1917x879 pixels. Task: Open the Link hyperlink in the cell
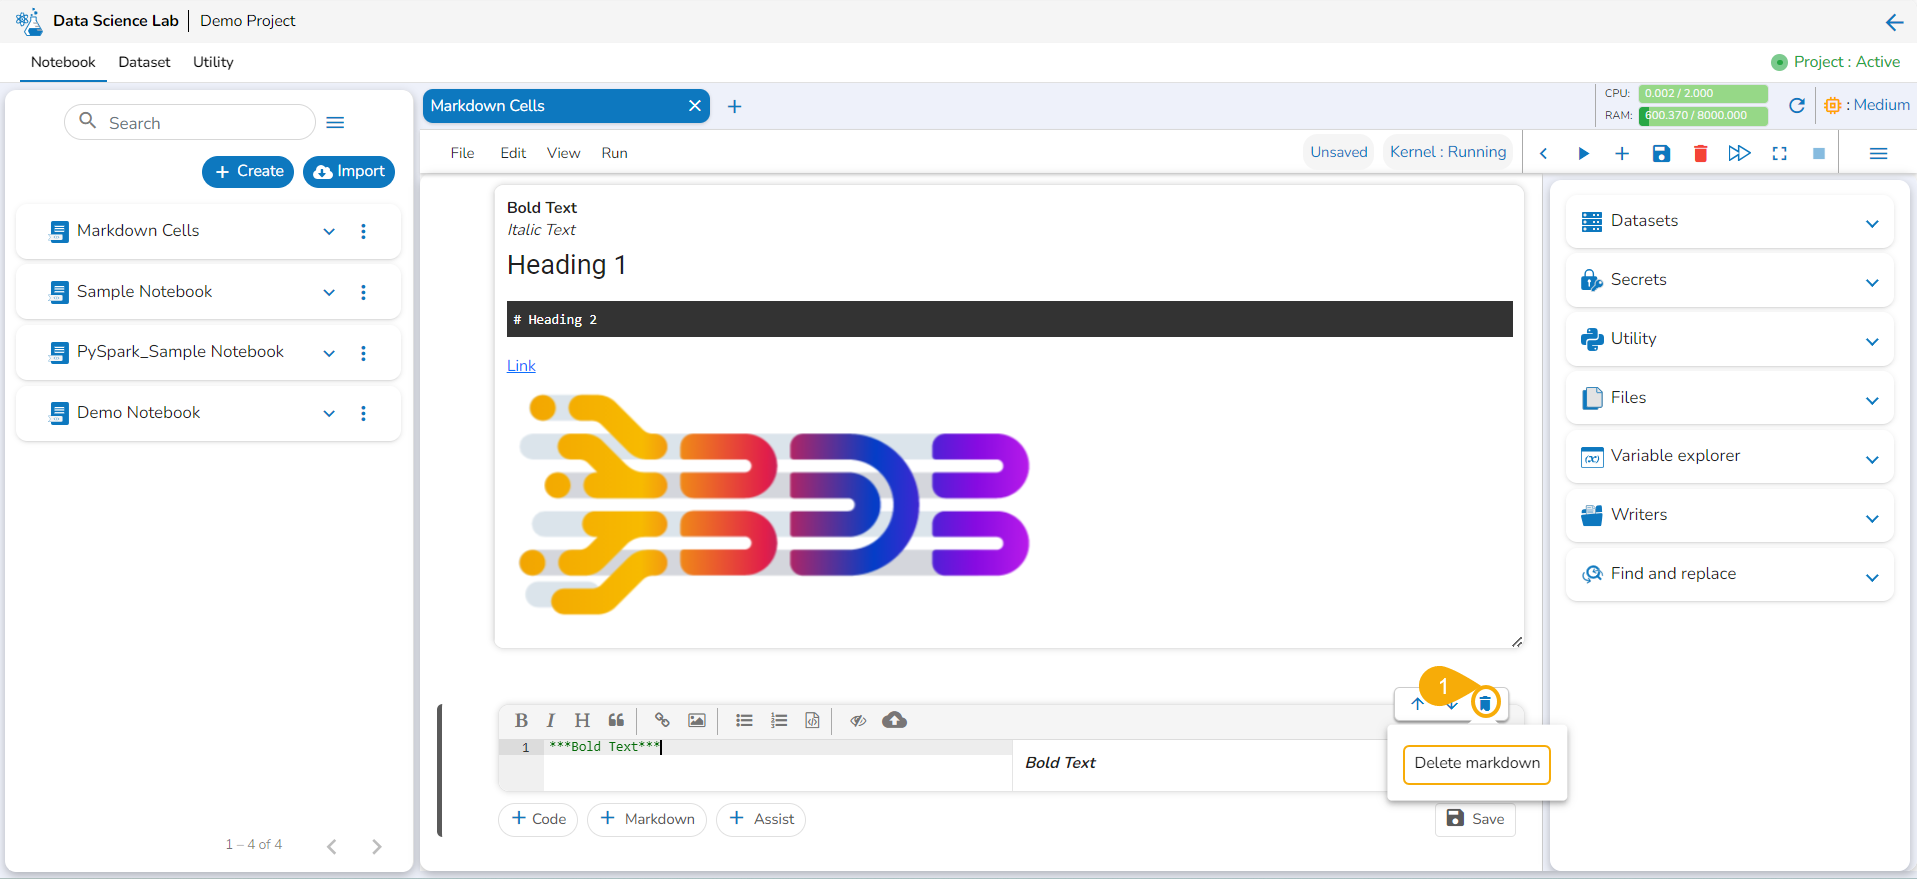[x=521, y=366]
